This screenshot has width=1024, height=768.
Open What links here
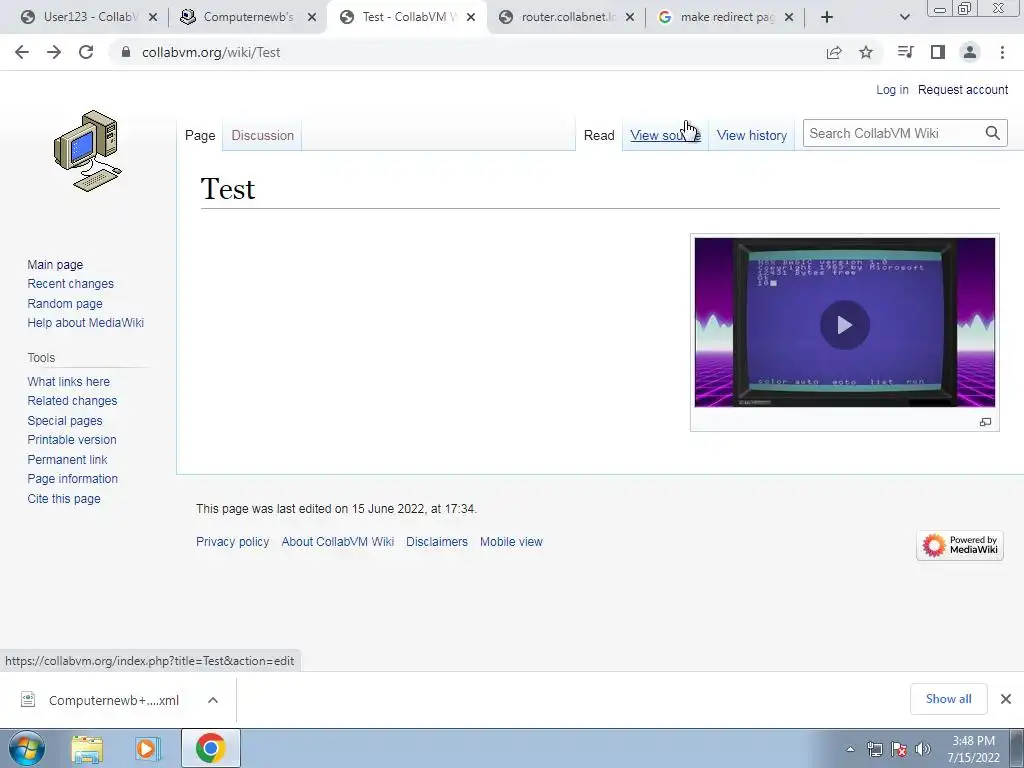coord(69,381)
